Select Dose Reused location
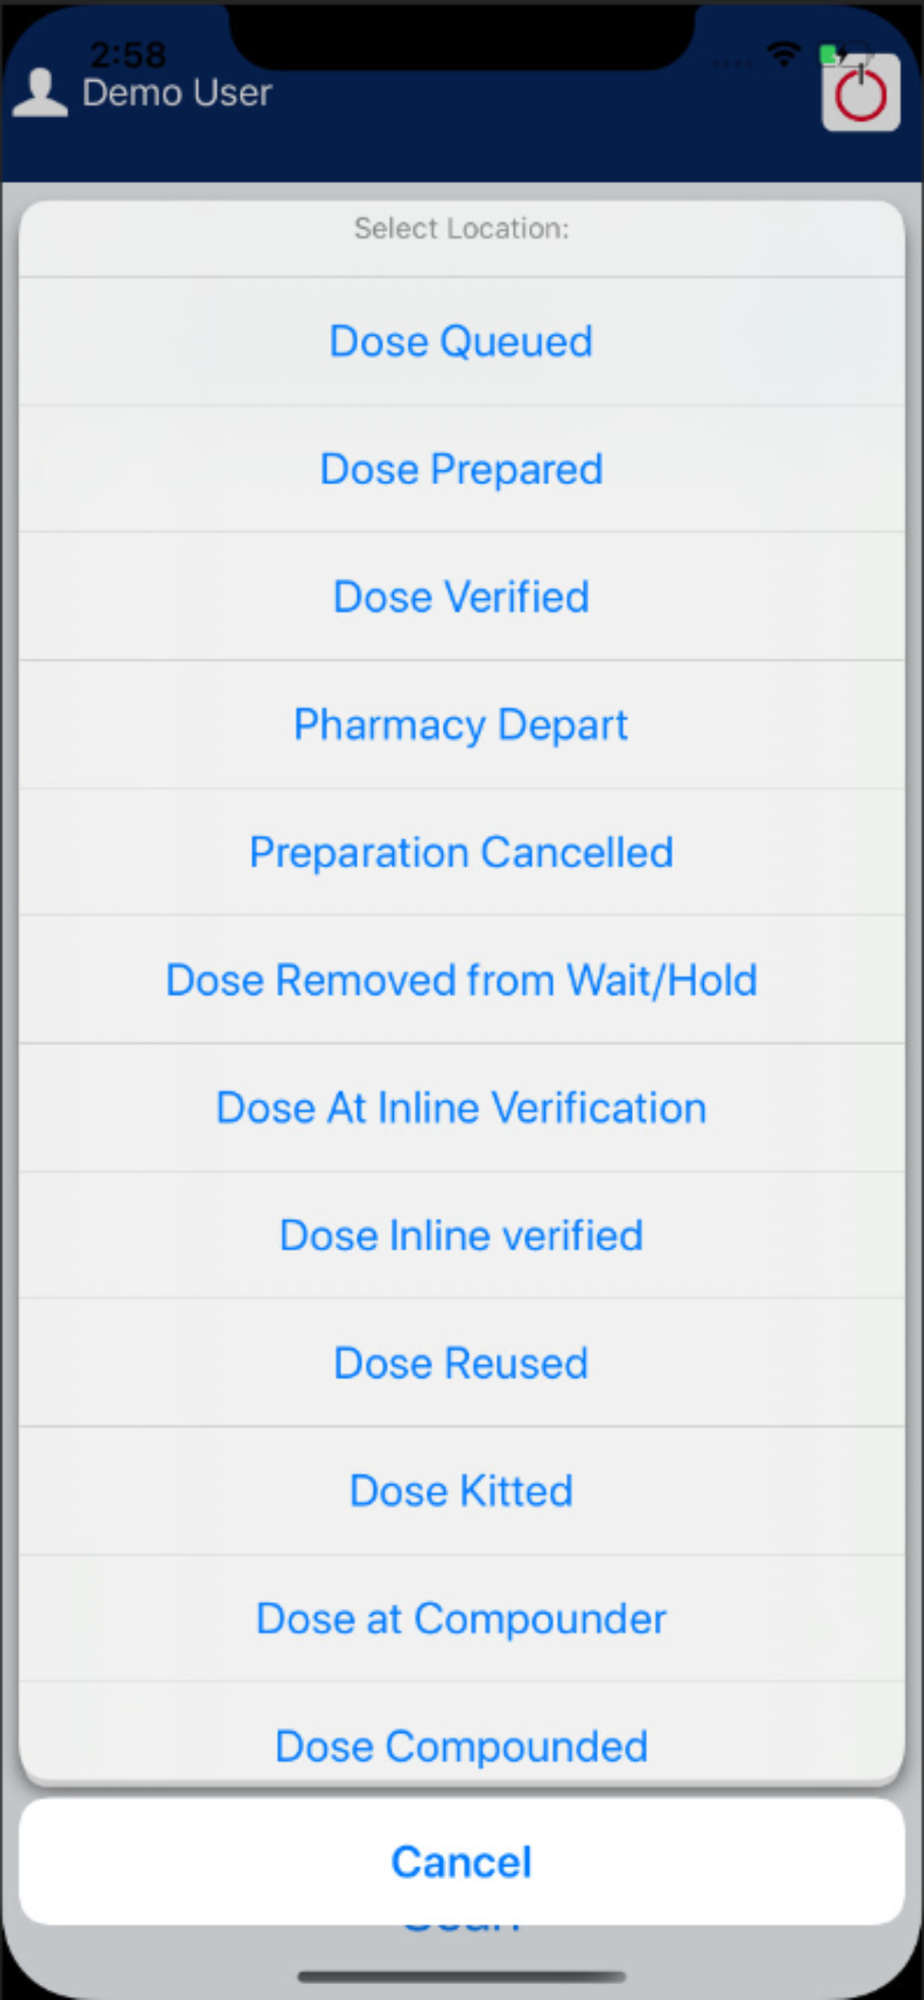 pyautogui.click(x=461, y=1364)
